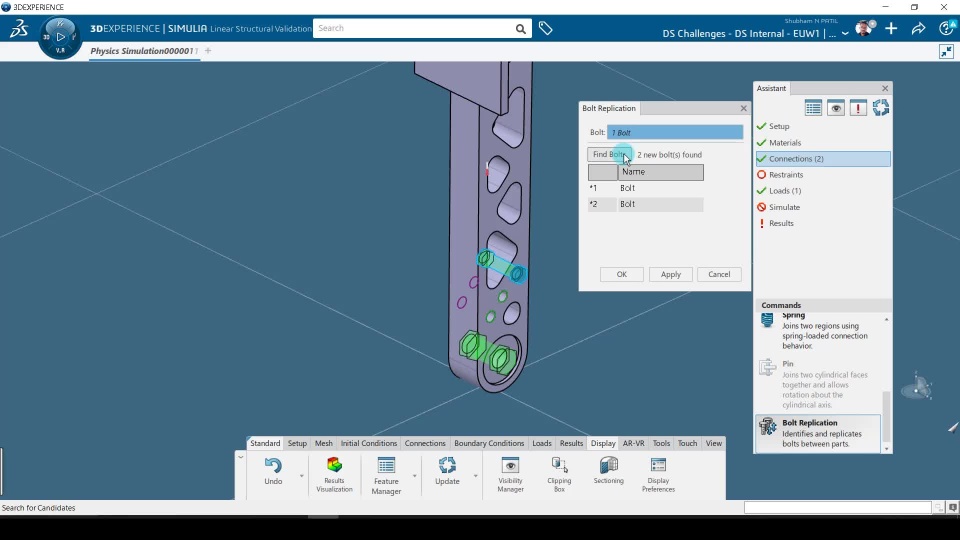Open the Update dropdown arrow
This screenshot has height=540, width=960.
click(x=475, y=476)
